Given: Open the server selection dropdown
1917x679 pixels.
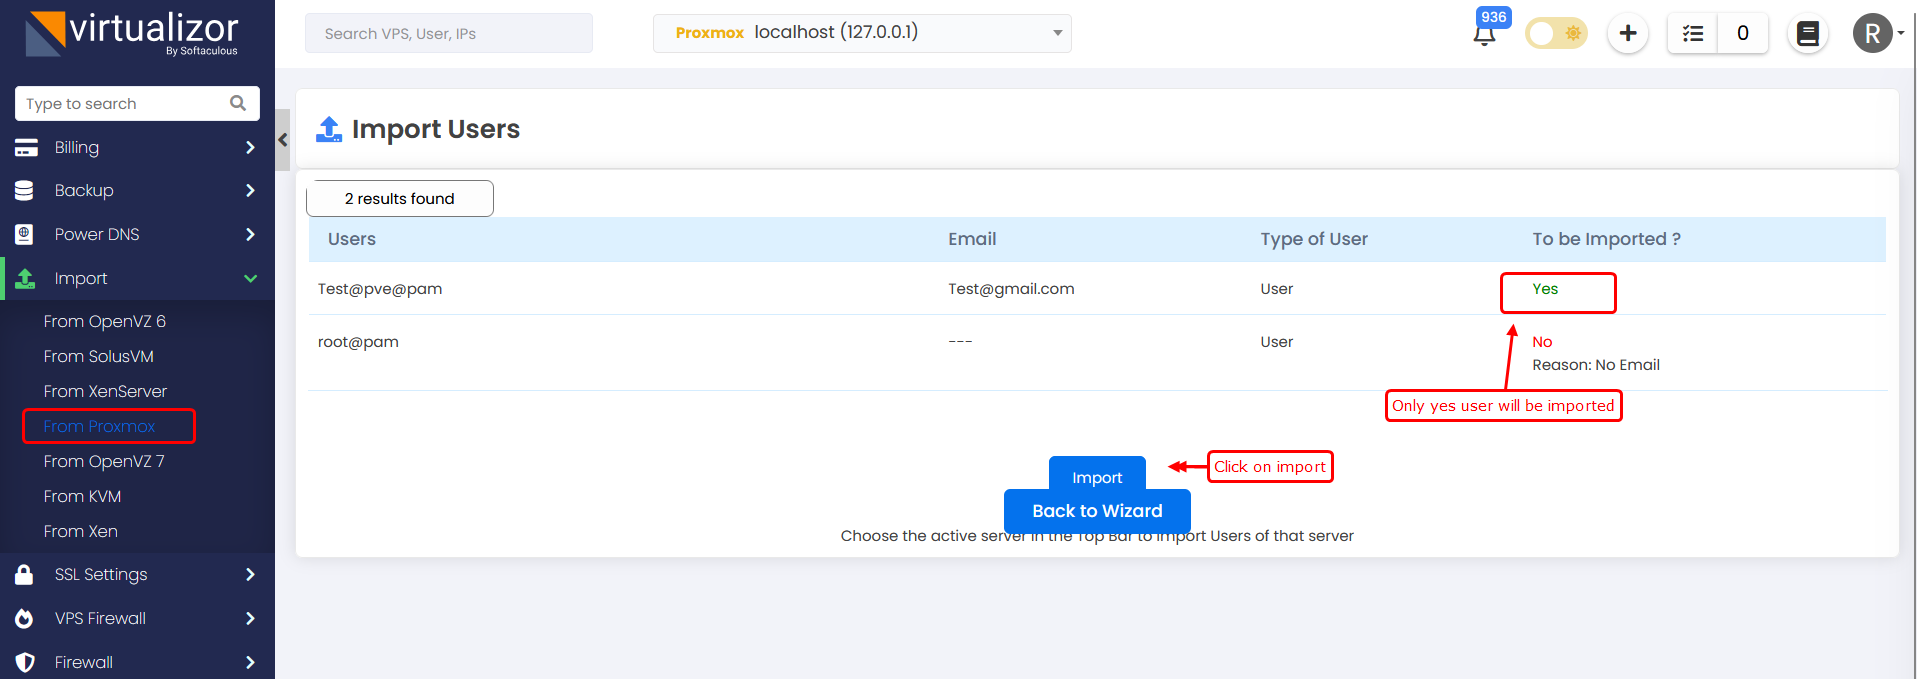Looking at the screenshot, I should click(862, 33).
